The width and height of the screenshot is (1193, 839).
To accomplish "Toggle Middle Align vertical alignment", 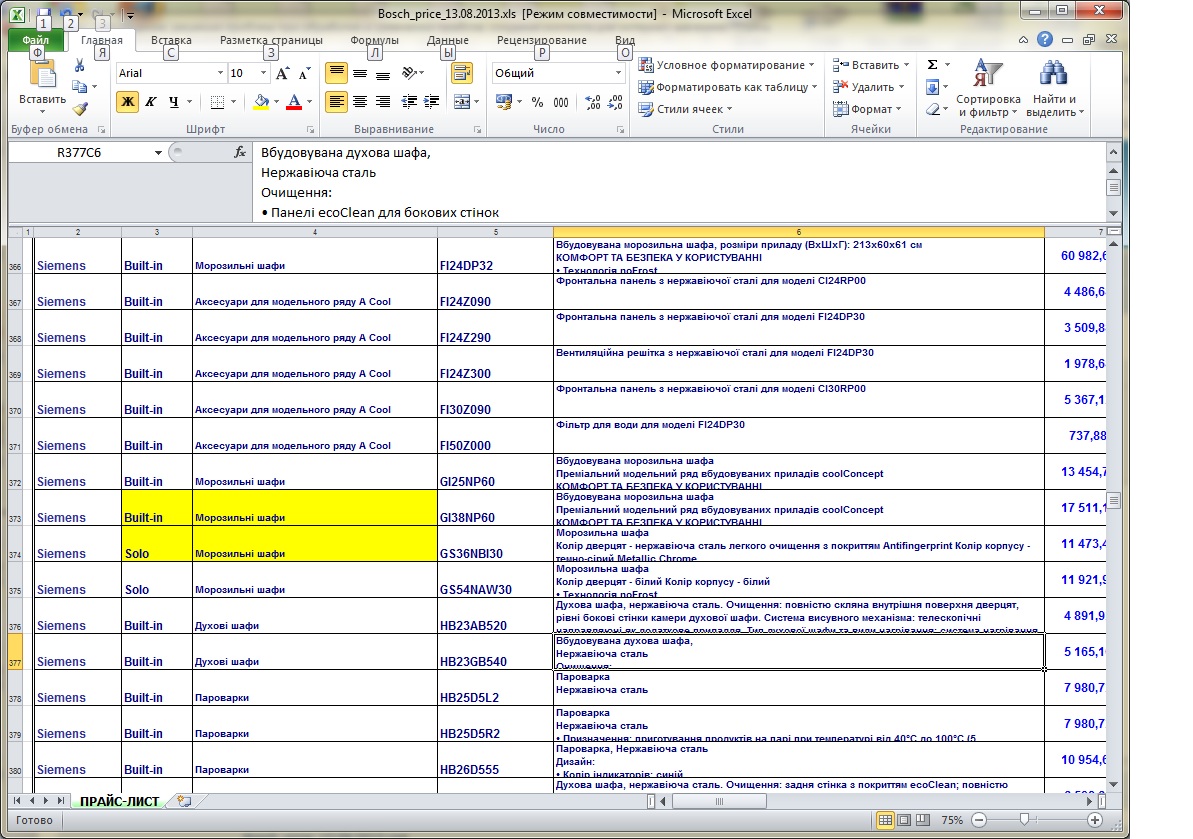I will [360, 73].
